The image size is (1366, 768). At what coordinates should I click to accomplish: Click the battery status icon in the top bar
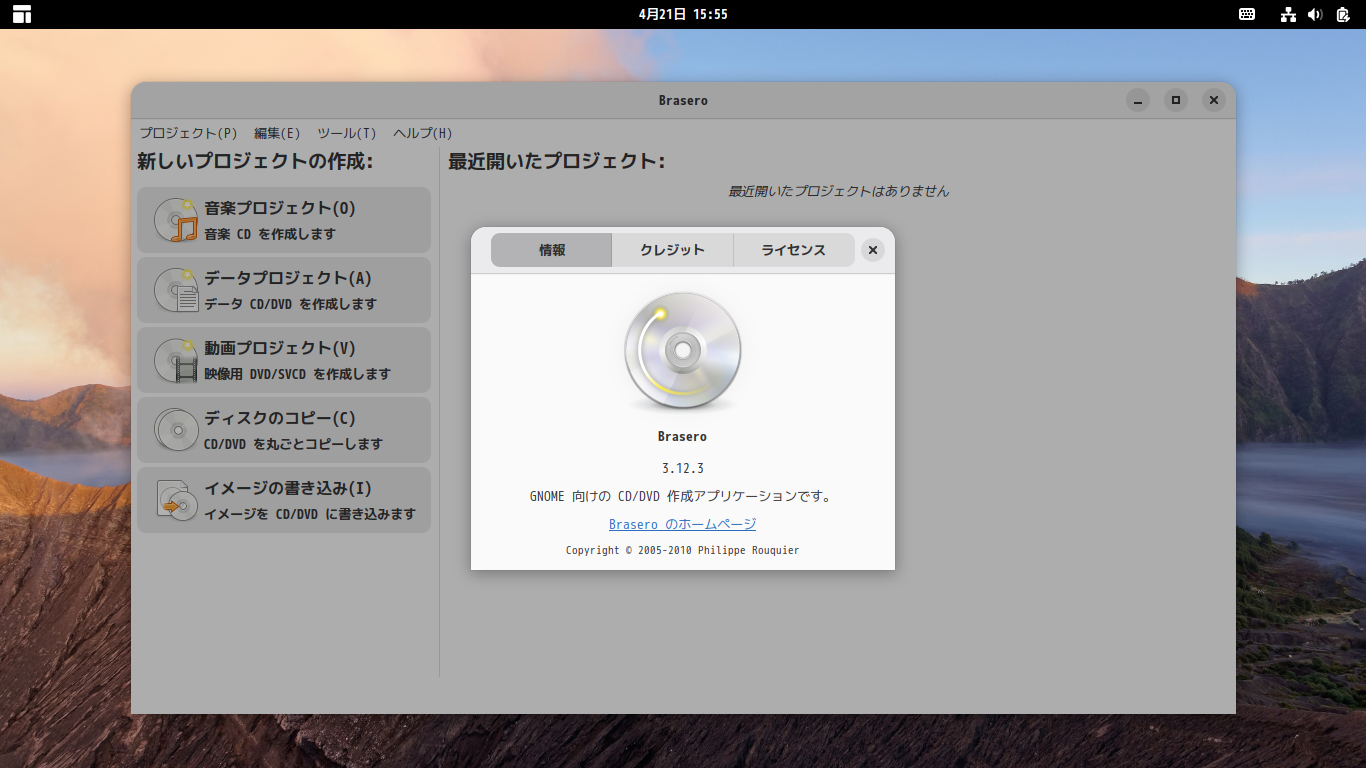click(x=1342, y=14)
